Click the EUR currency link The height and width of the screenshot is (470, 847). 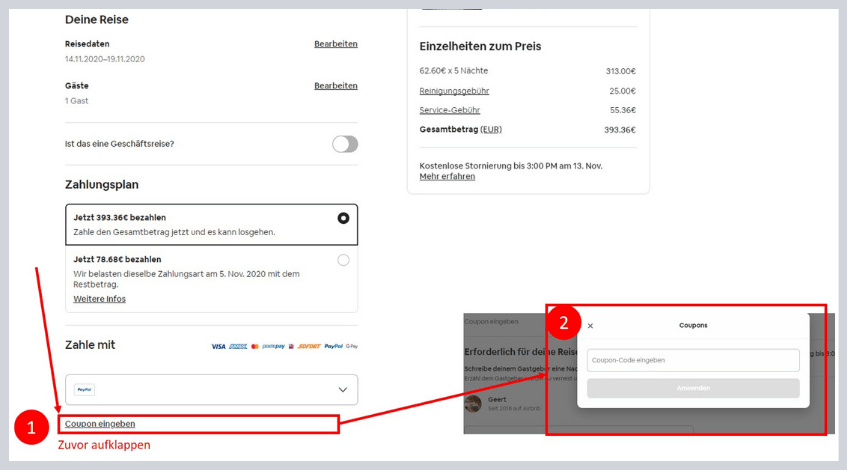(x=491, y=130)
